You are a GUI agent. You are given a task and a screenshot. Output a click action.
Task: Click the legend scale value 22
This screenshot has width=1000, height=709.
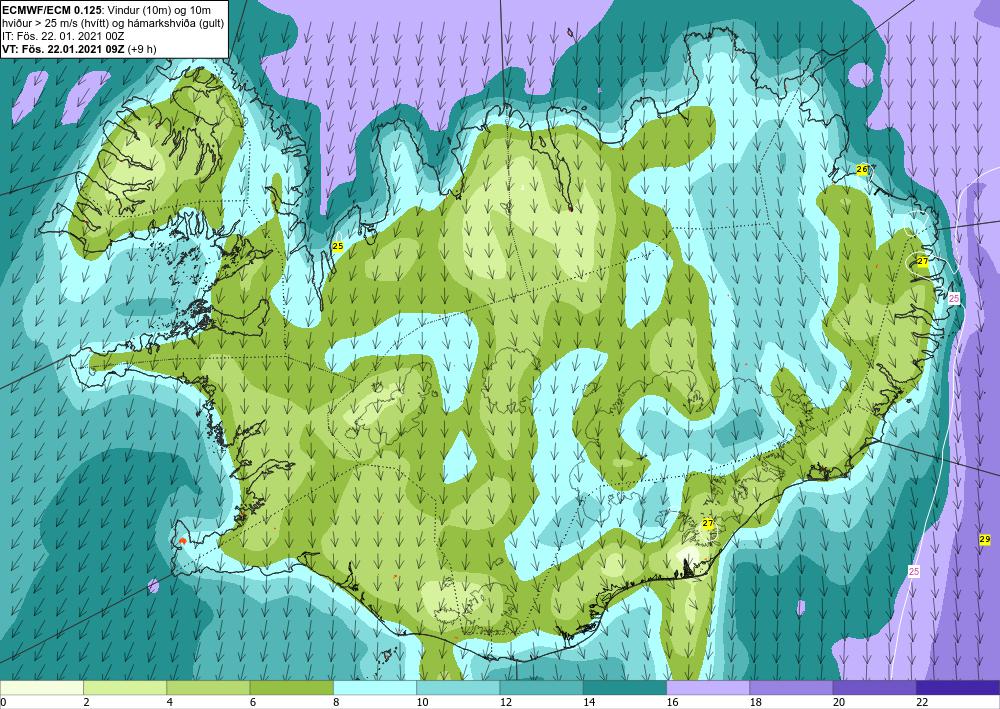[x=922, y=702]
